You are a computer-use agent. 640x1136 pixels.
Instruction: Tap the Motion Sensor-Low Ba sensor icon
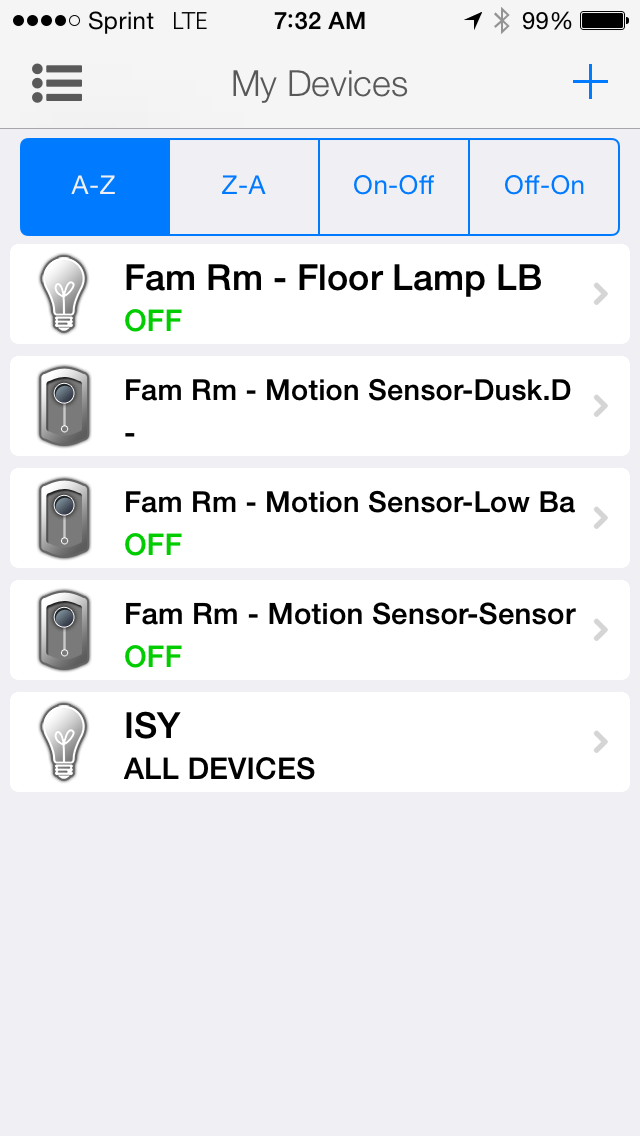coord(63,517)
